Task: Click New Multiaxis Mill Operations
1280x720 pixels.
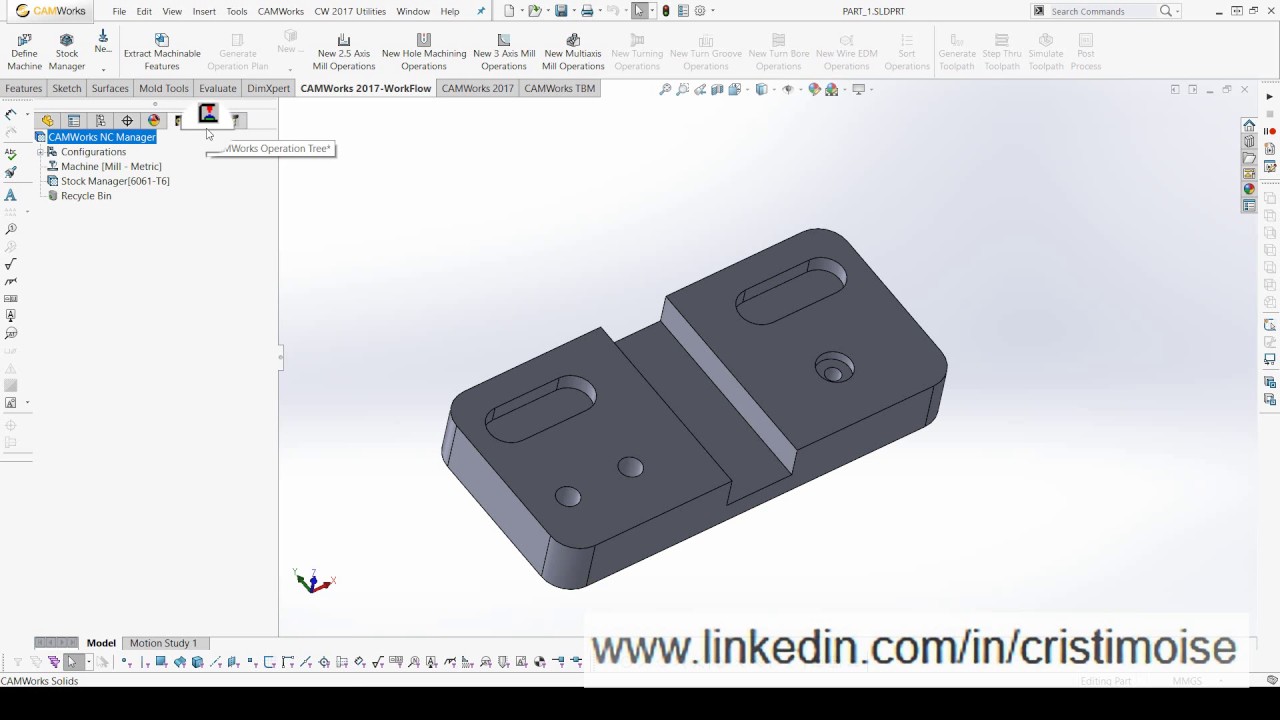Action: pos(573,52)
